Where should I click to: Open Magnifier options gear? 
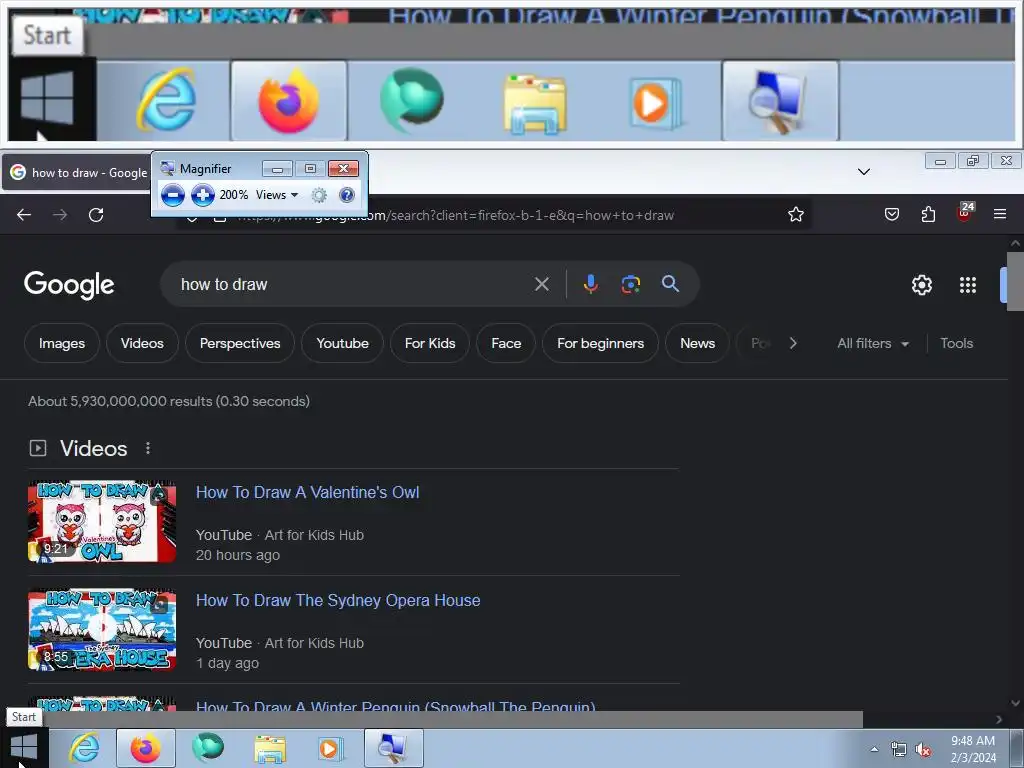tap(319, 195)
